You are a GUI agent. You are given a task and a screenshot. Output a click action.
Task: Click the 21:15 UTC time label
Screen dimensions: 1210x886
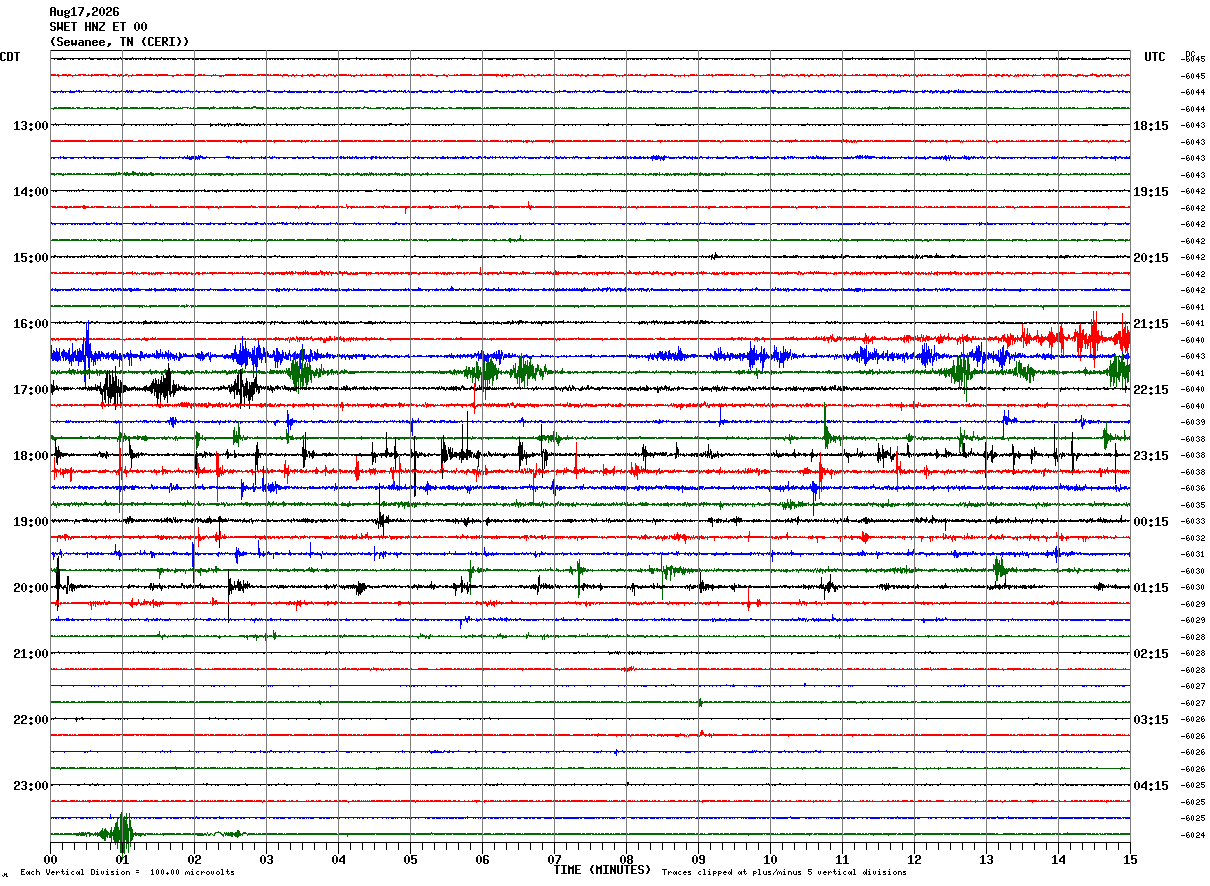coord(1151,324)
